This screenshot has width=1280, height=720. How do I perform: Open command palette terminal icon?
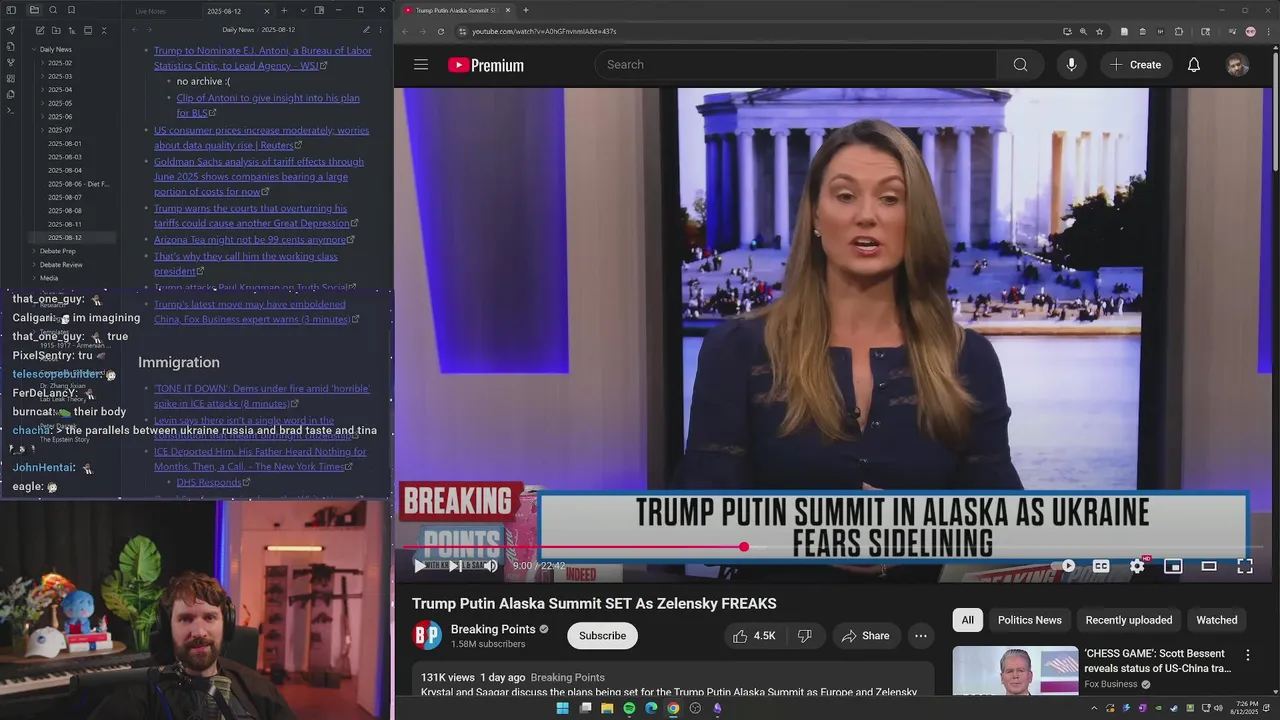click(x=11, y=110)
